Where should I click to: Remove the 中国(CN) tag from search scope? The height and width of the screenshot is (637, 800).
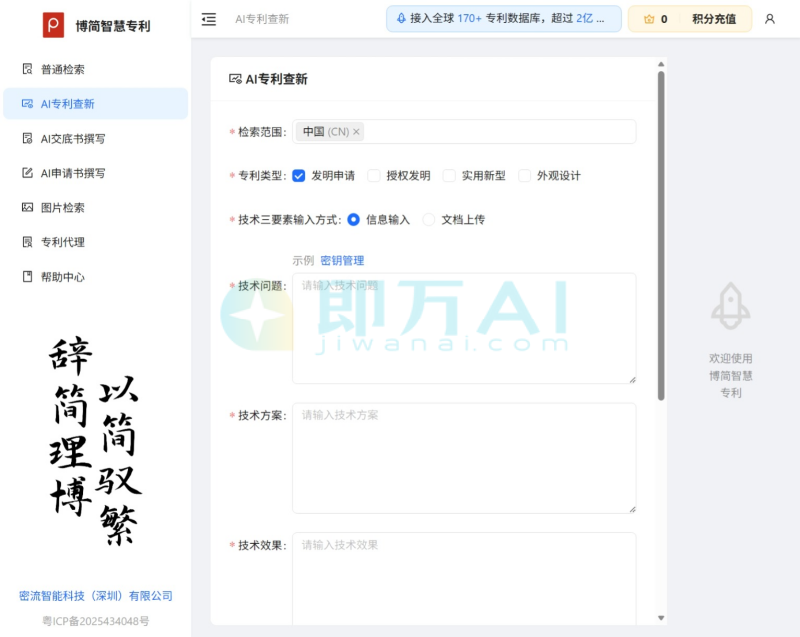coord(357,131)
